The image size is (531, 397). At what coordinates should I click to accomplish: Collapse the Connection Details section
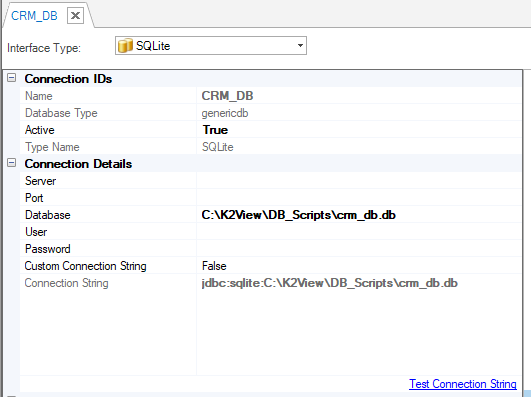coord(12,163)
